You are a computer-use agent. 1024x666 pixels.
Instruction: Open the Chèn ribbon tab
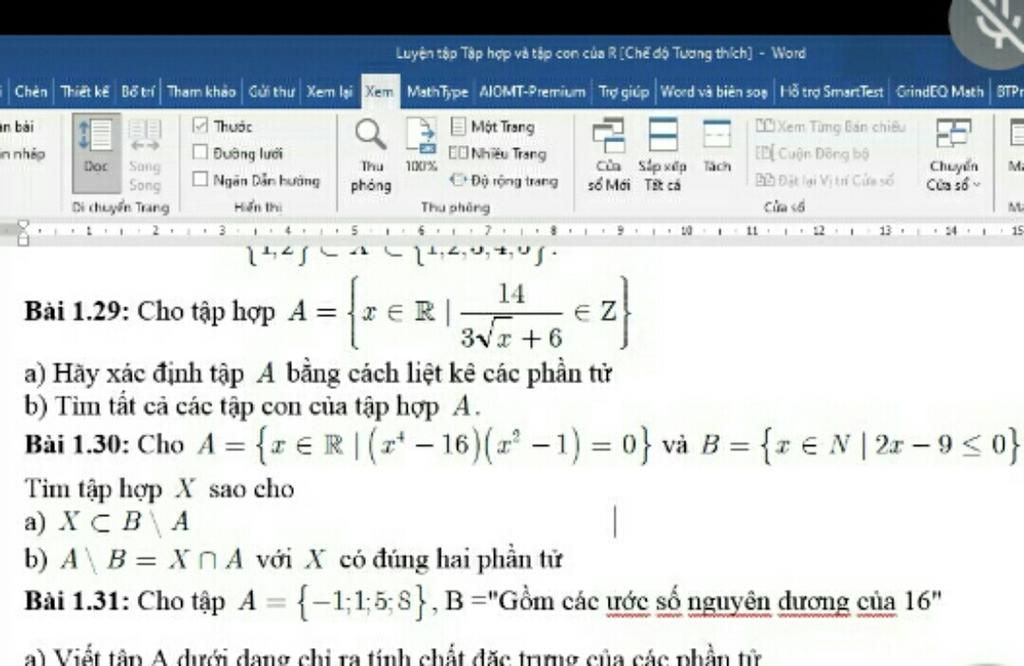pyautogui.click(x=31, y=91)
